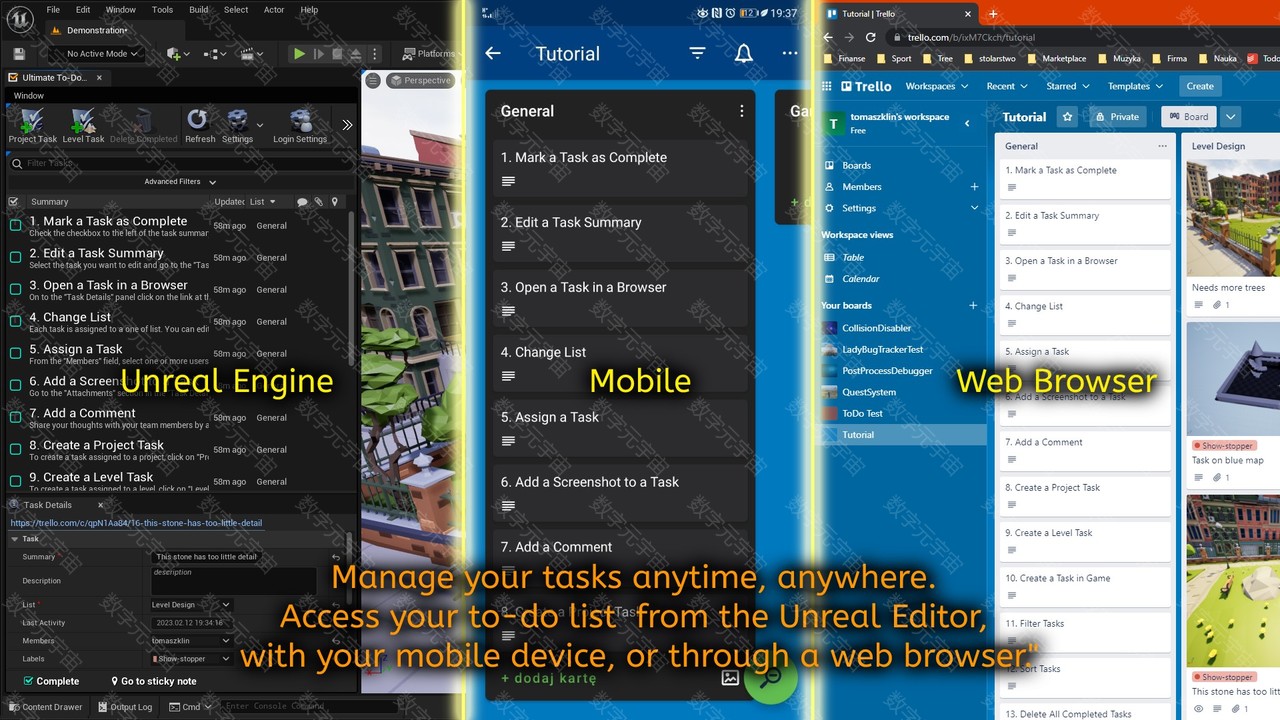This screenshot has width=1280, height=720.
Task: Open the Workspaces dropdown in the Trello header
Action: point(936,86)
